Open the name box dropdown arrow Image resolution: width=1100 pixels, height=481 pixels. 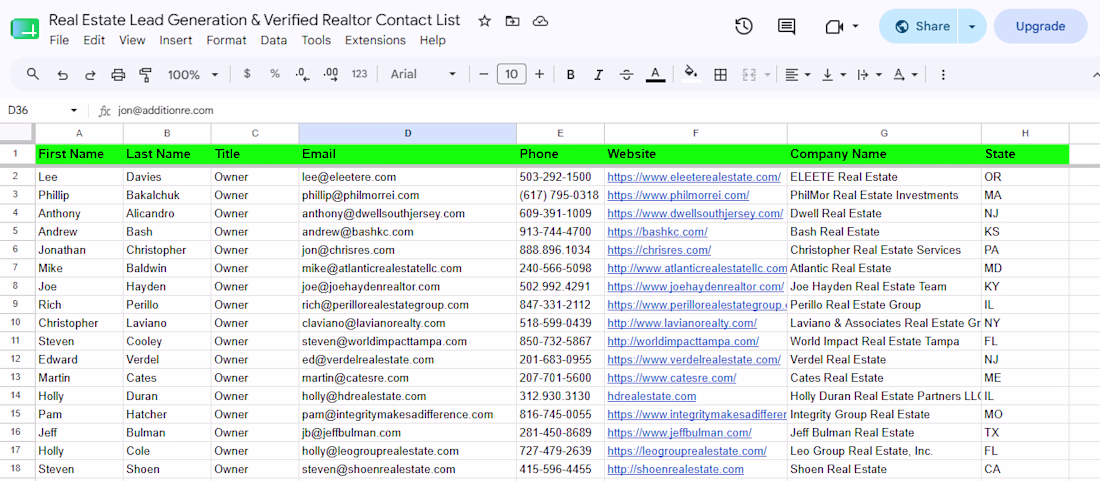(x=74, y=111)
